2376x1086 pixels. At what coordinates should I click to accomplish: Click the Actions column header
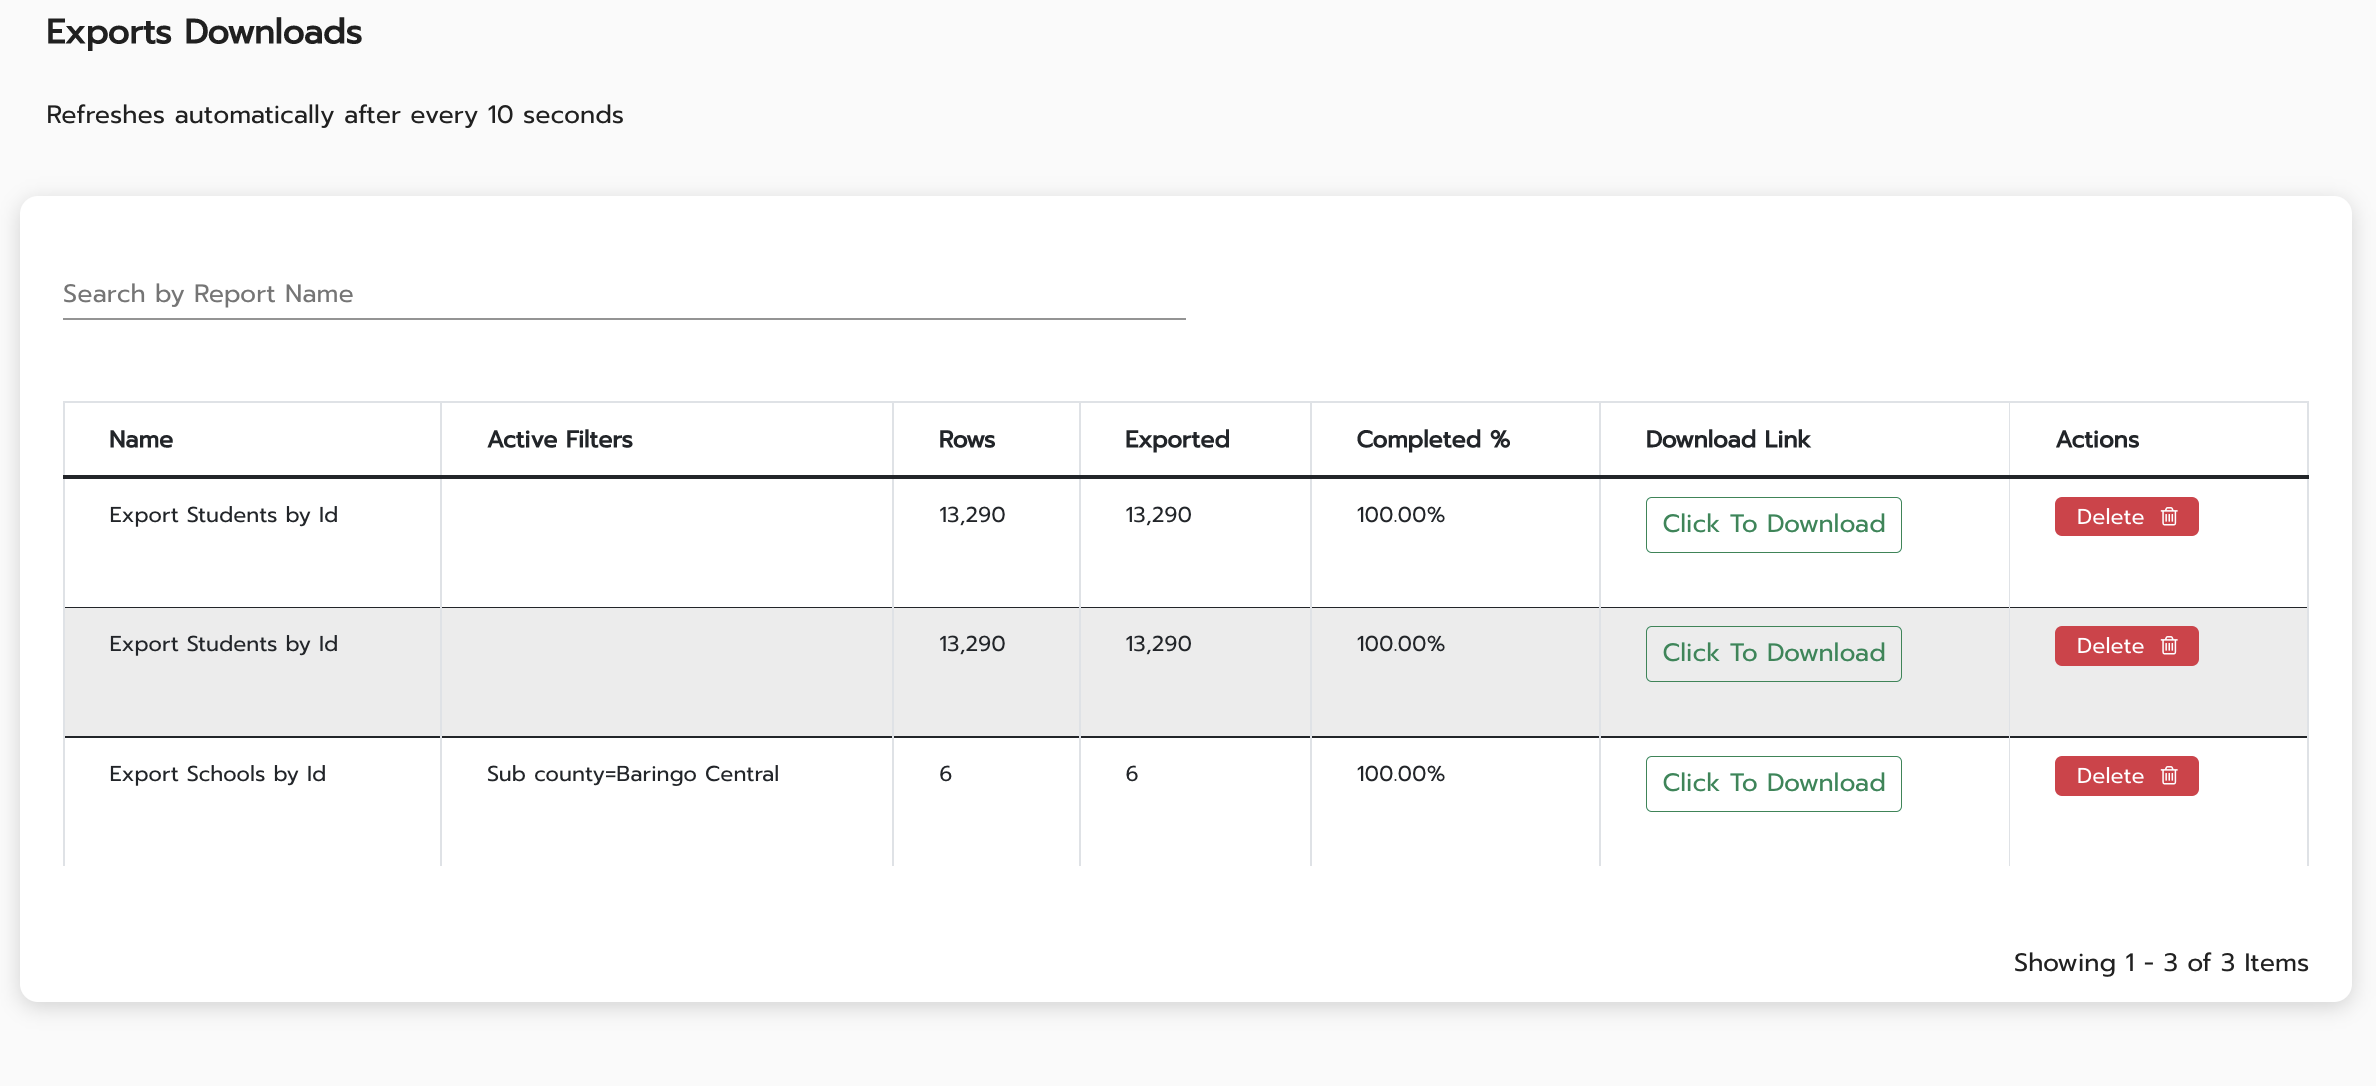coord(2097,440)
